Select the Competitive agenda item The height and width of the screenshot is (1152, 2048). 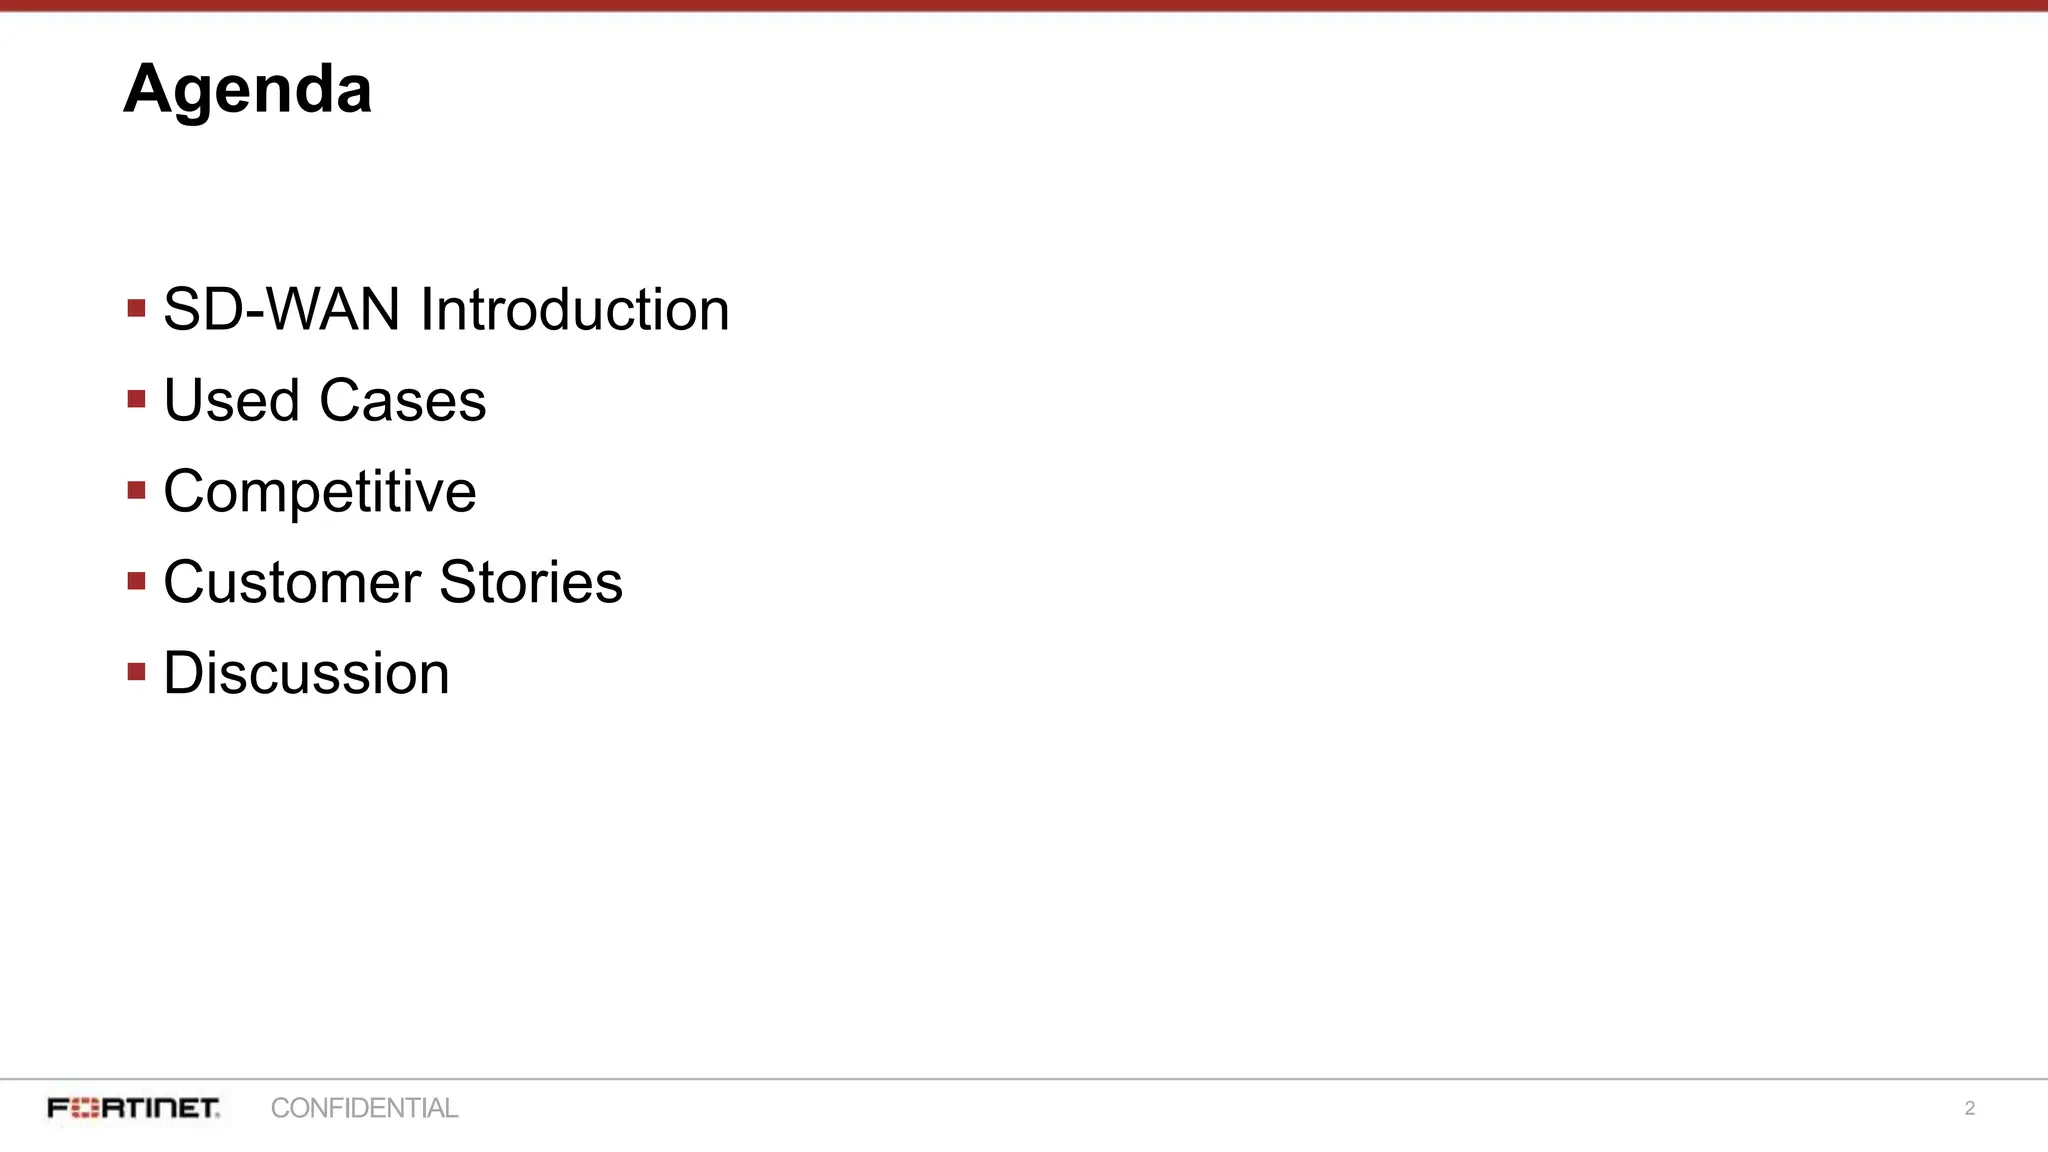(x=319, y=491)
